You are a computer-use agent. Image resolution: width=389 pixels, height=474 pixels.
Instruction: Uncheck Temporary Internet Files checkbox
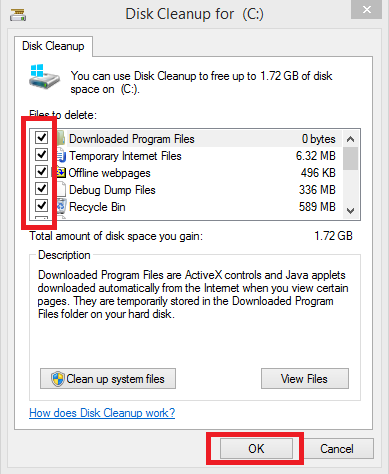42,154
